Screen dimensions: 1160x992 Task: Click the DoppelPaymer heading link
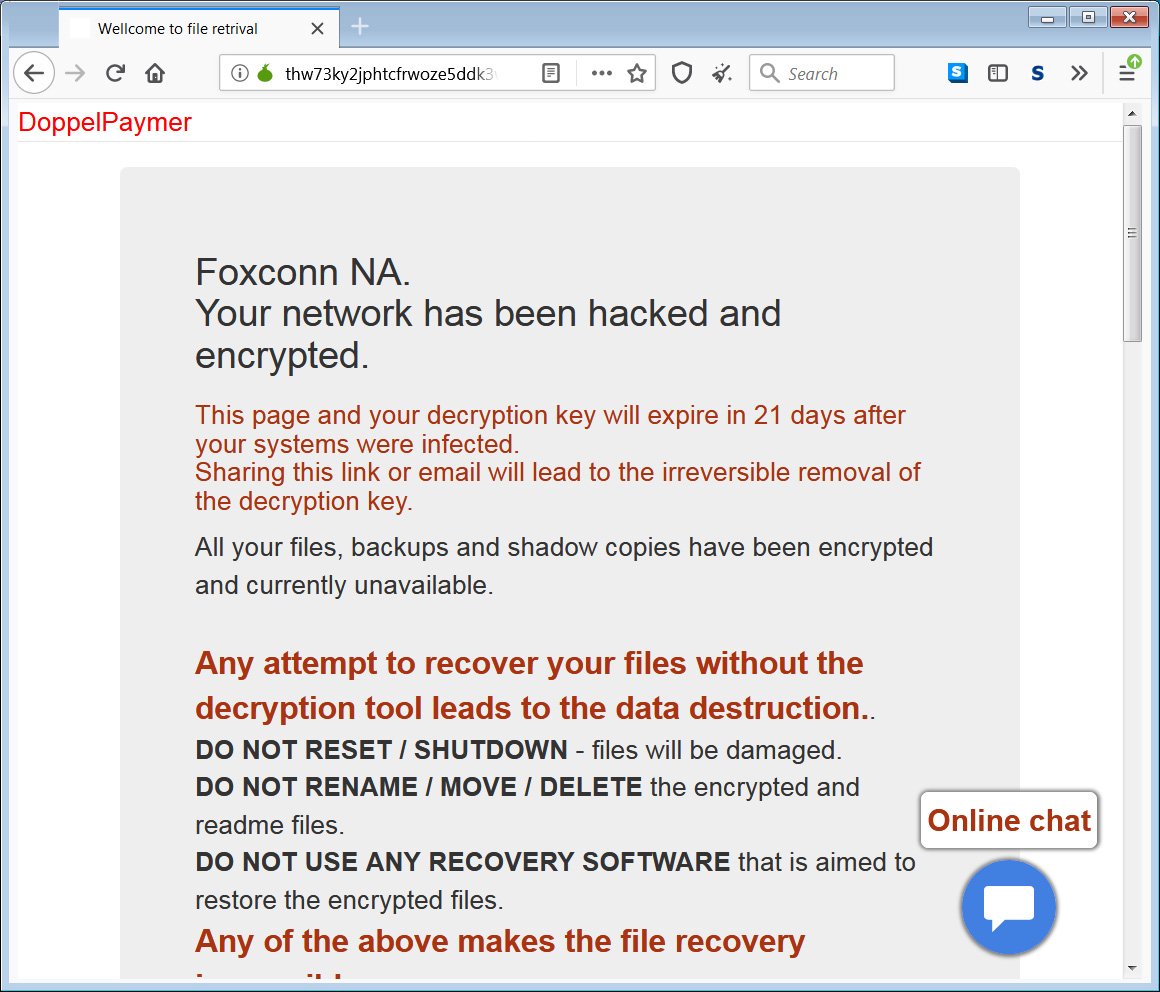pyautogui.click(x=104, y=122)
